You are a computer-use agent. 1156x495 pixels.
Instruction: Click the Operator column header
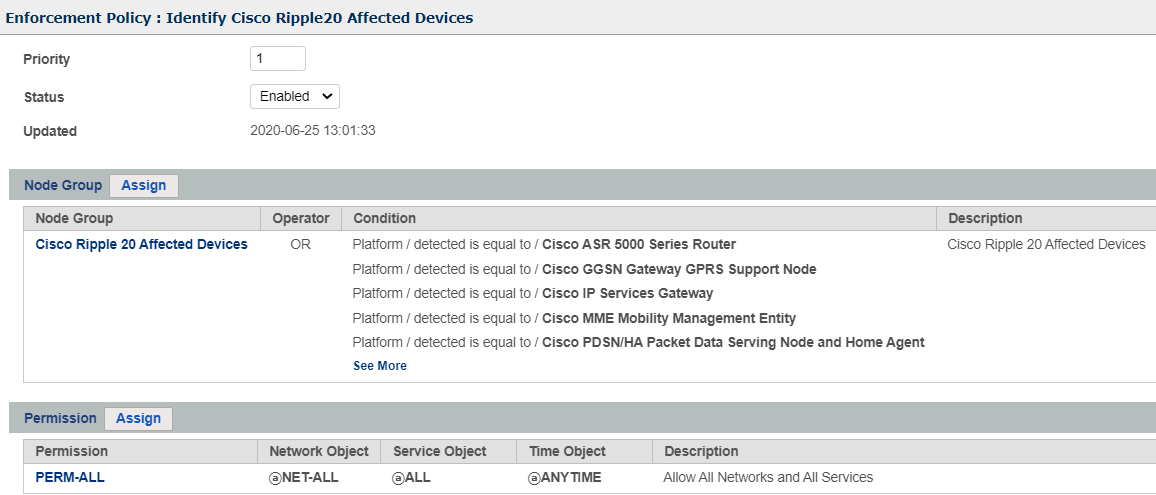[x=300, y=218]
